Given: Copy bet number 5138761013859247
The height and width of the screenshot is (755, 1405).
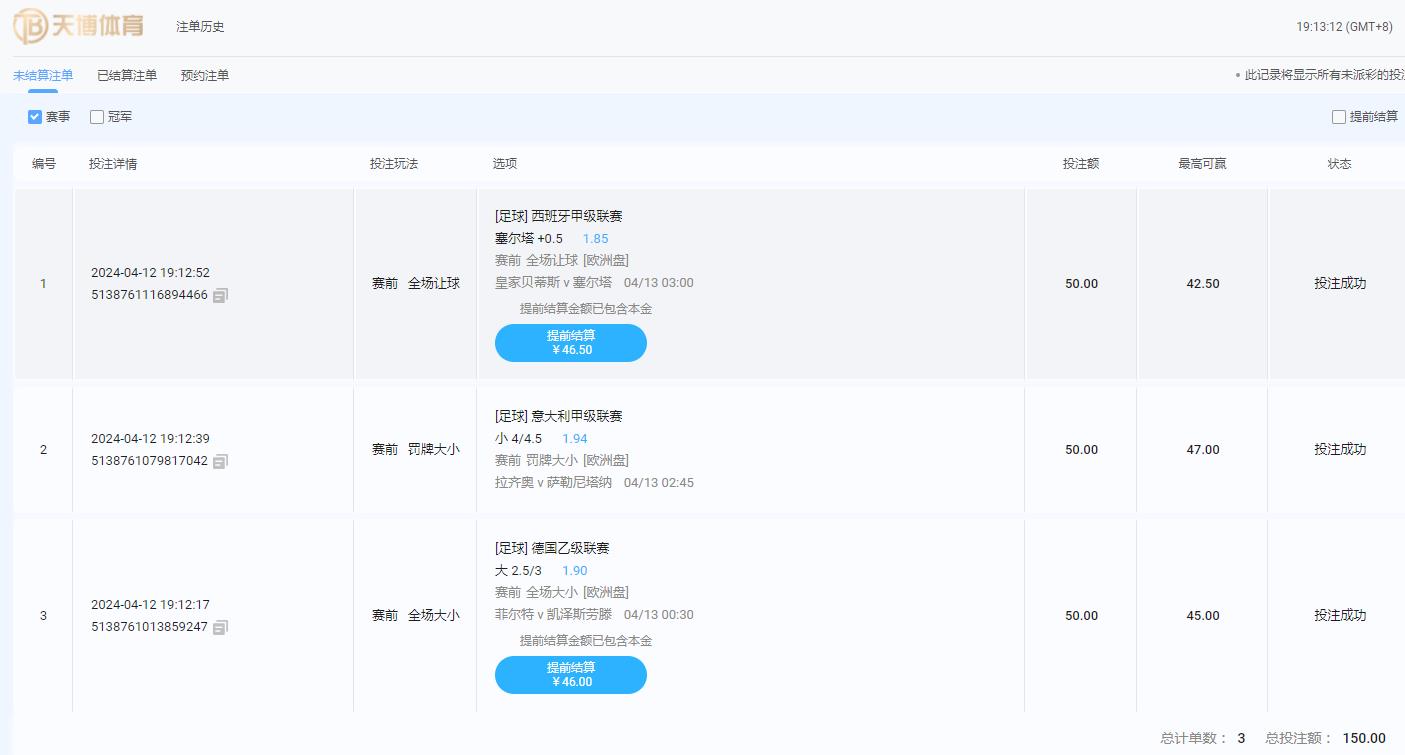Looking at the screenshot, I should [x=221, y=628].
